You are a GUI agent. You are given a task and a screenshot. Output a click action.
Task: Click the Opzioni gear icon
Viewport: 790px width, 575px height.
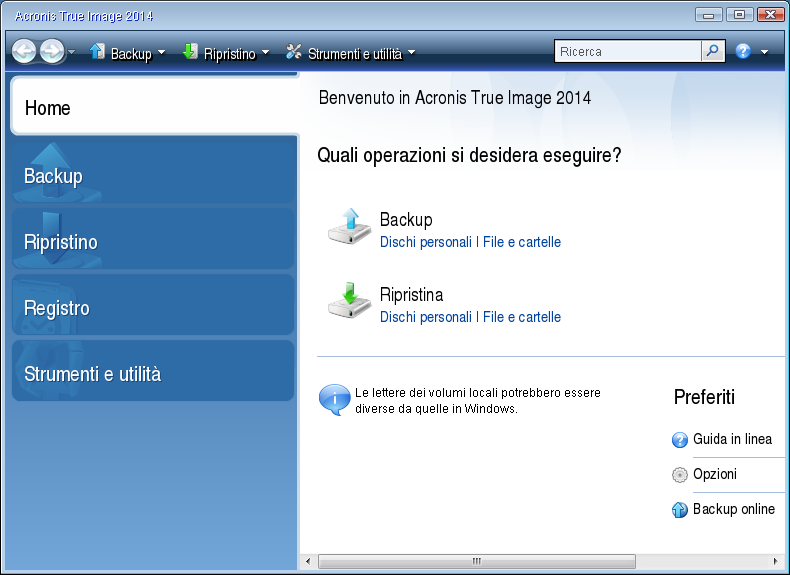[680, 475]
